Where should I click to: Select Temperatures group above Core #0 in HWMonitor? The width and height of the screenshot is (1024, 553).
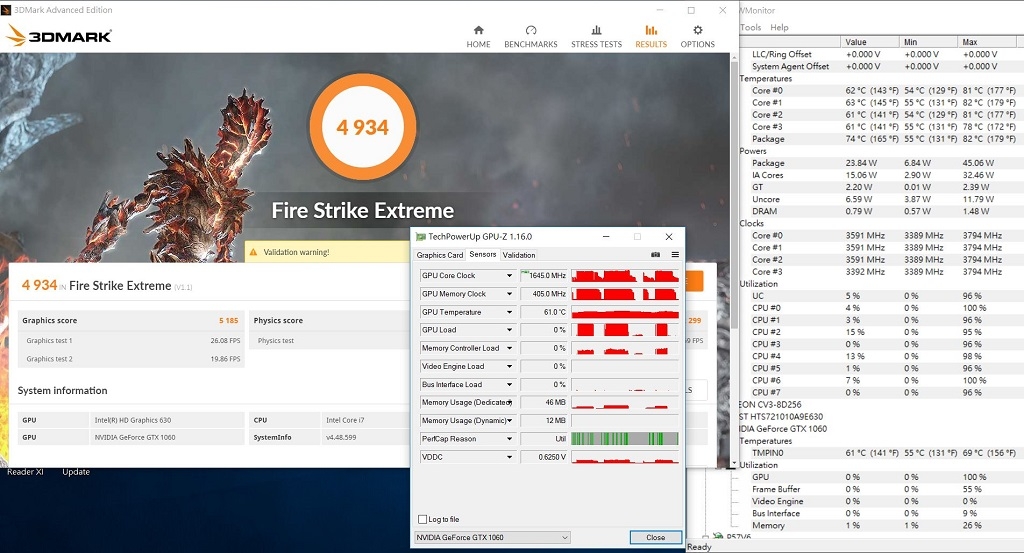(765, 78)
